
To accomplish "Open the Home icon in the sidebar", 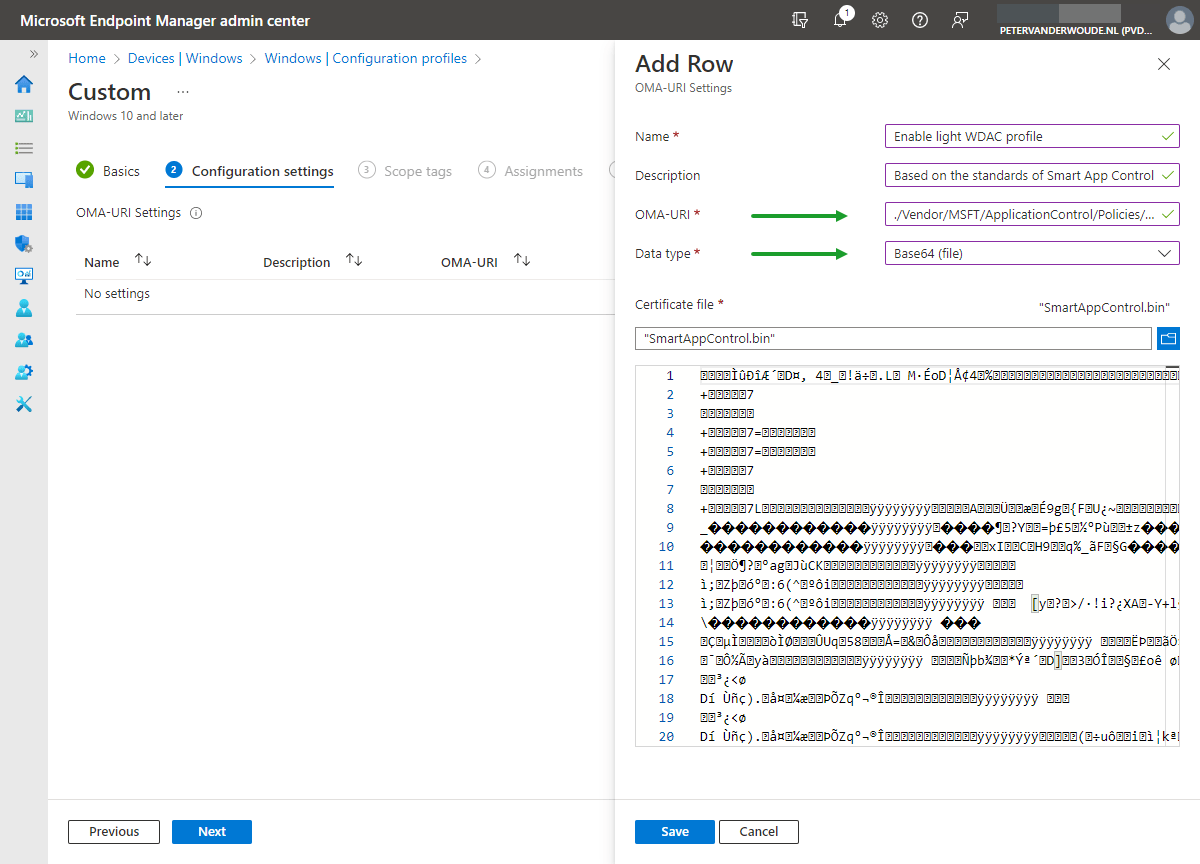I will tap(21, 85).
